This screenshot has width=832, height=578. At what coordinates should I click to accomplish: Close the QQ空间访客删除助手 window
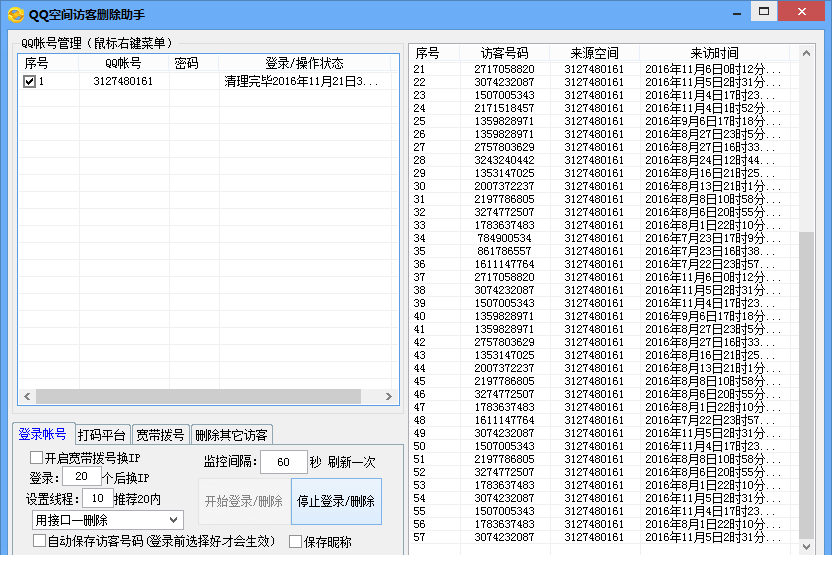(x=802, y=11)
